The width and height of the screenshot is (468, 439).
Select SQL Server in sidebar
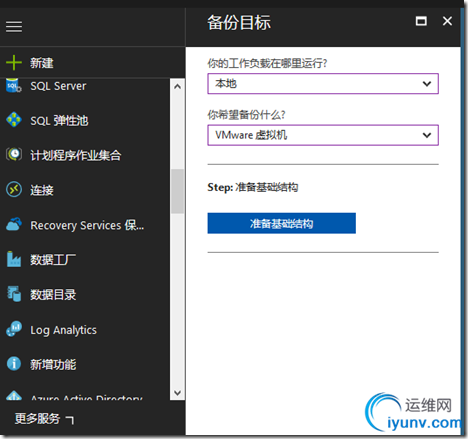(x=58, y=86)
